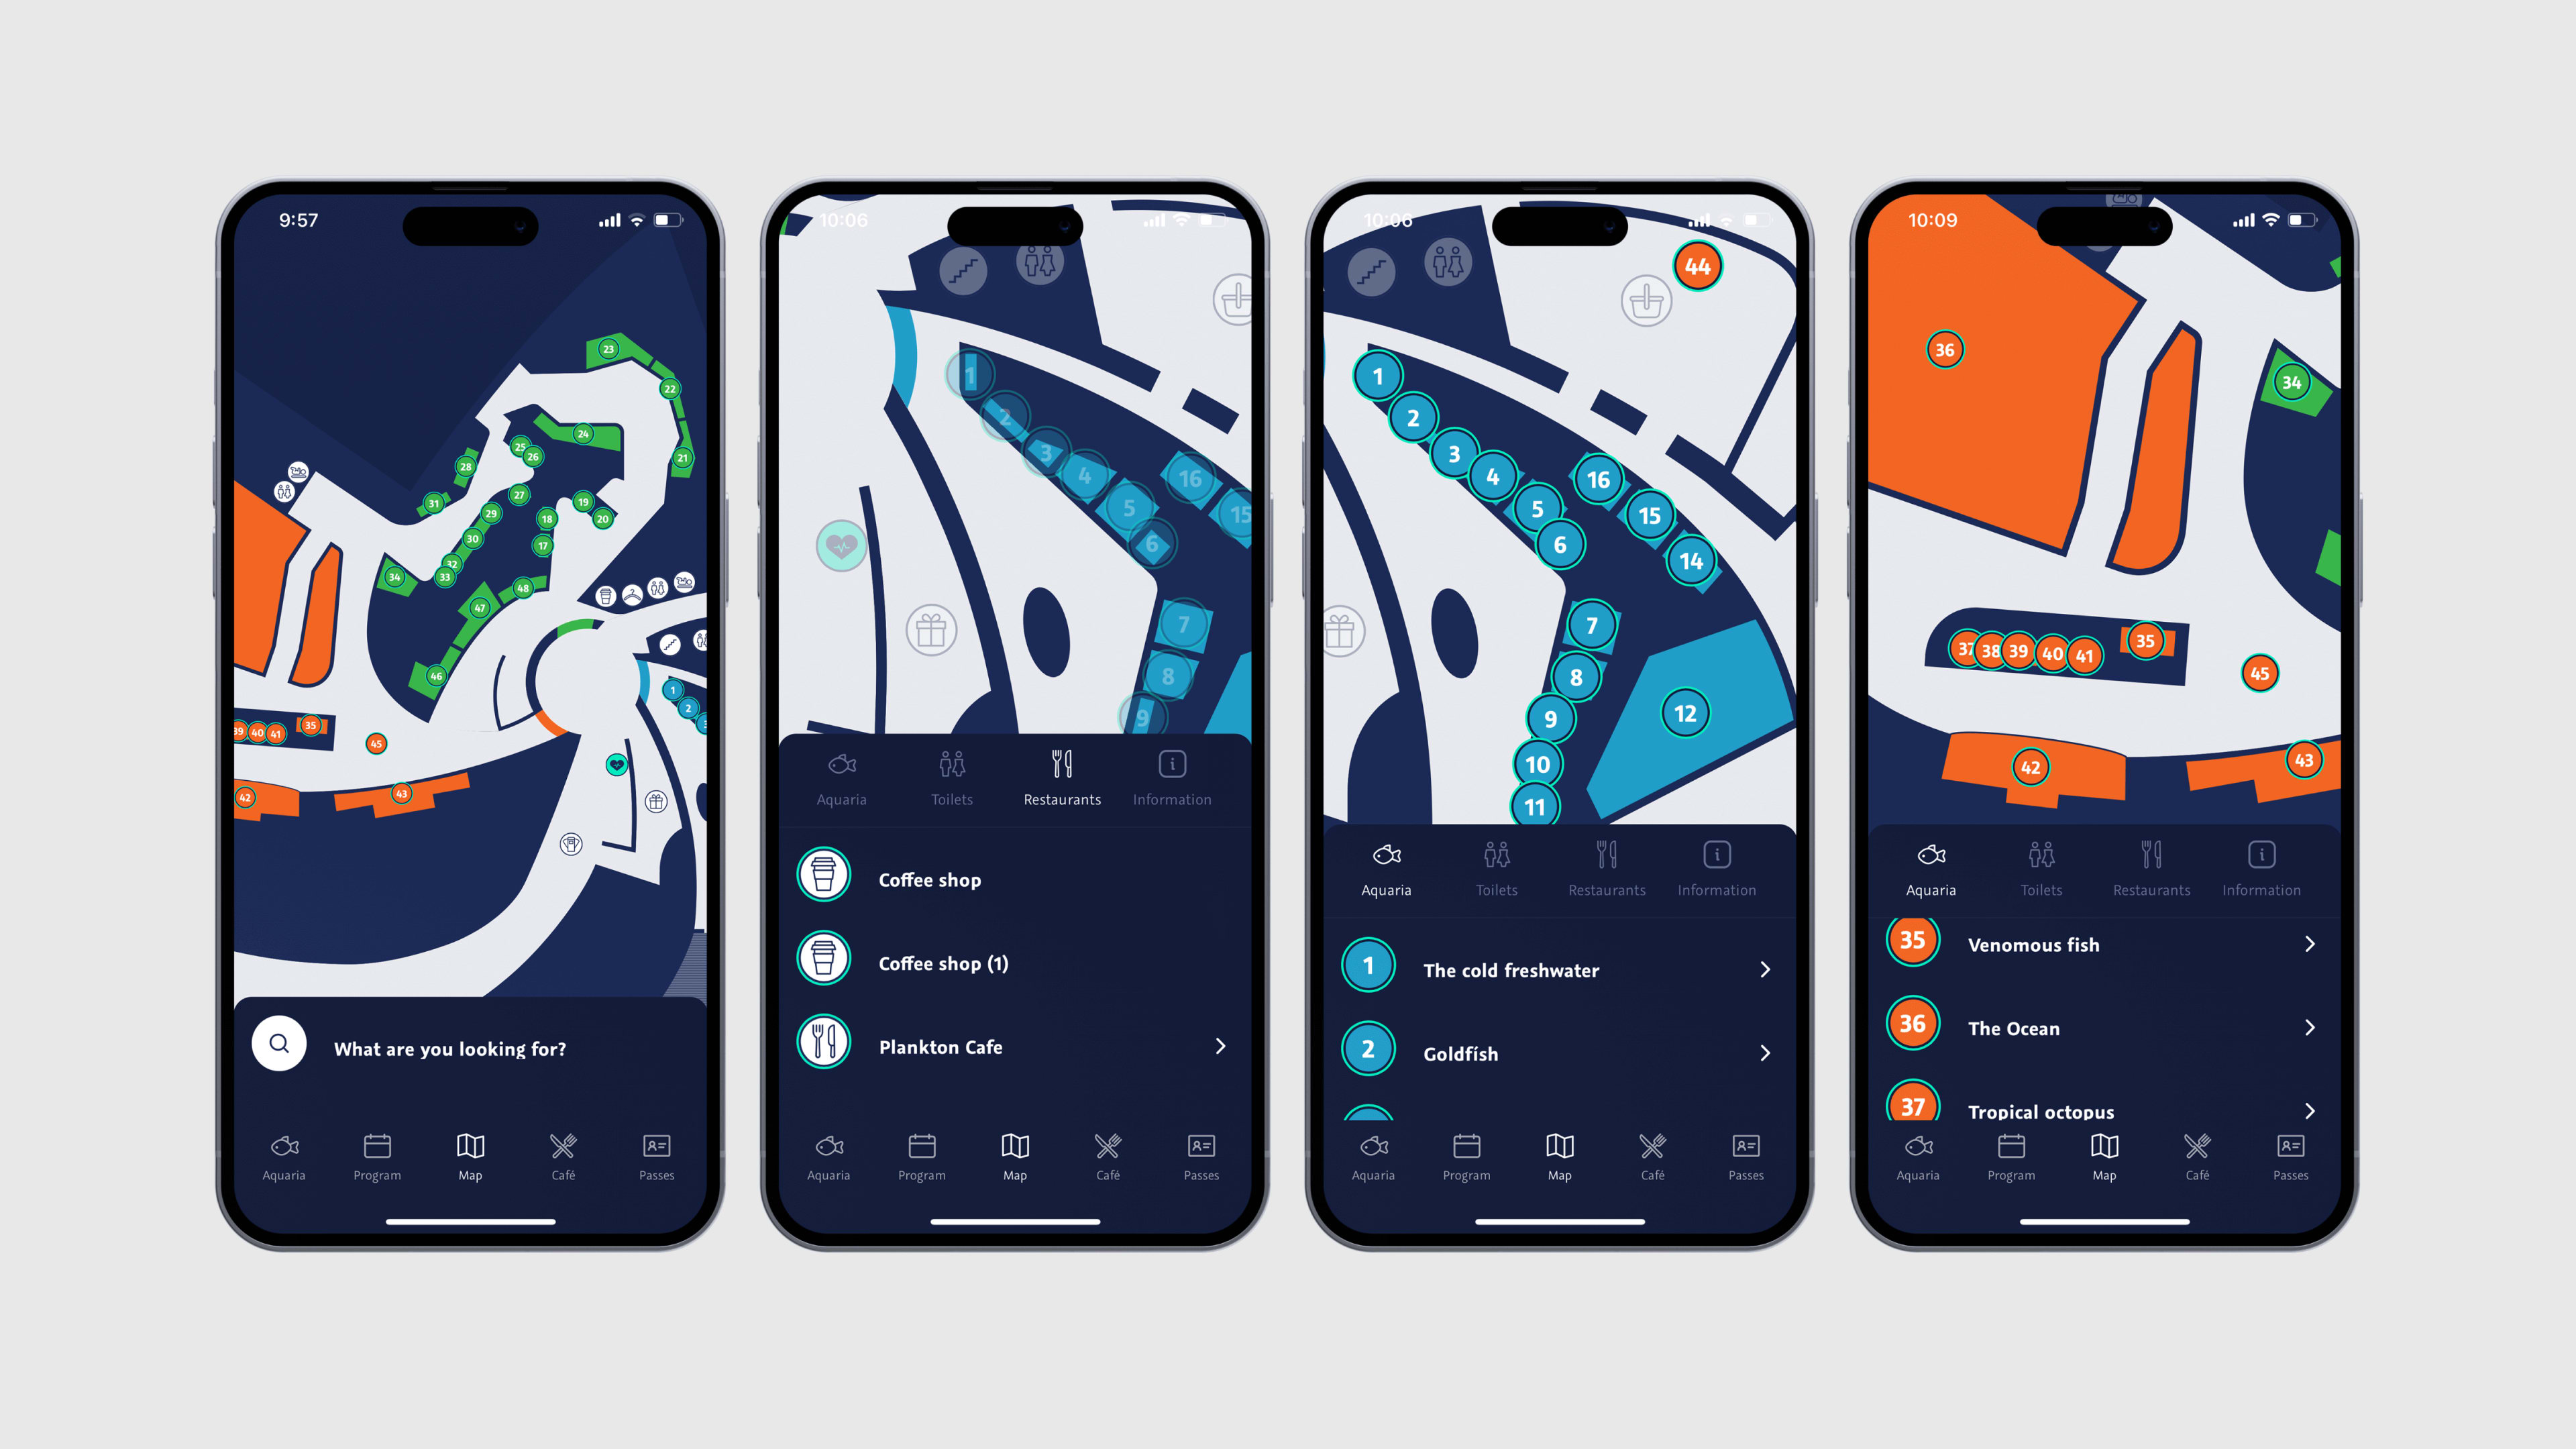Image resolution: width=2576 pixels, height=1449 pixels.
Task: Tap the Restaurants filter icon on map
Action: coord(1061,778)
